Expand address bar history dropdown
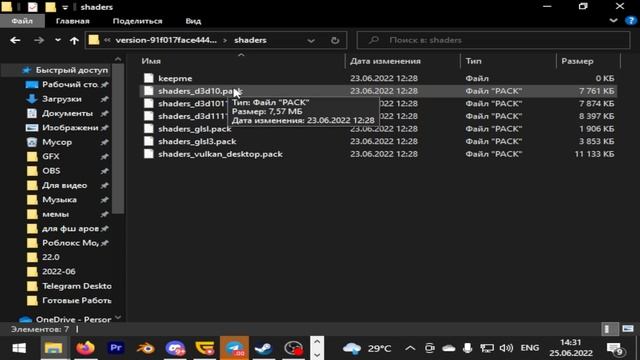The width and height of the screenshot is (640, 360). (311, 40)
